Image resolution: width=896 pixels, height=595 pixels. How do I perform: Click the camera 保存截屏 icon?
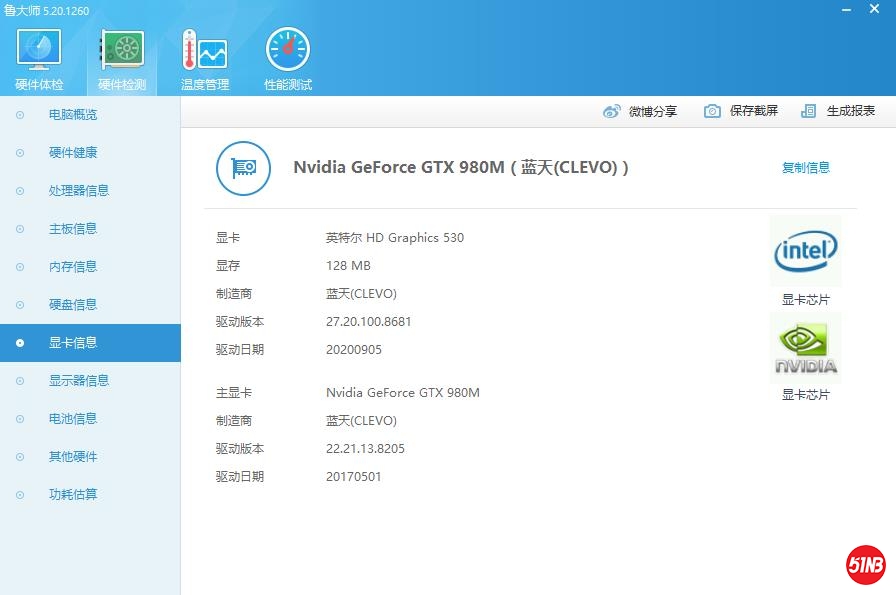pos(712,111)
